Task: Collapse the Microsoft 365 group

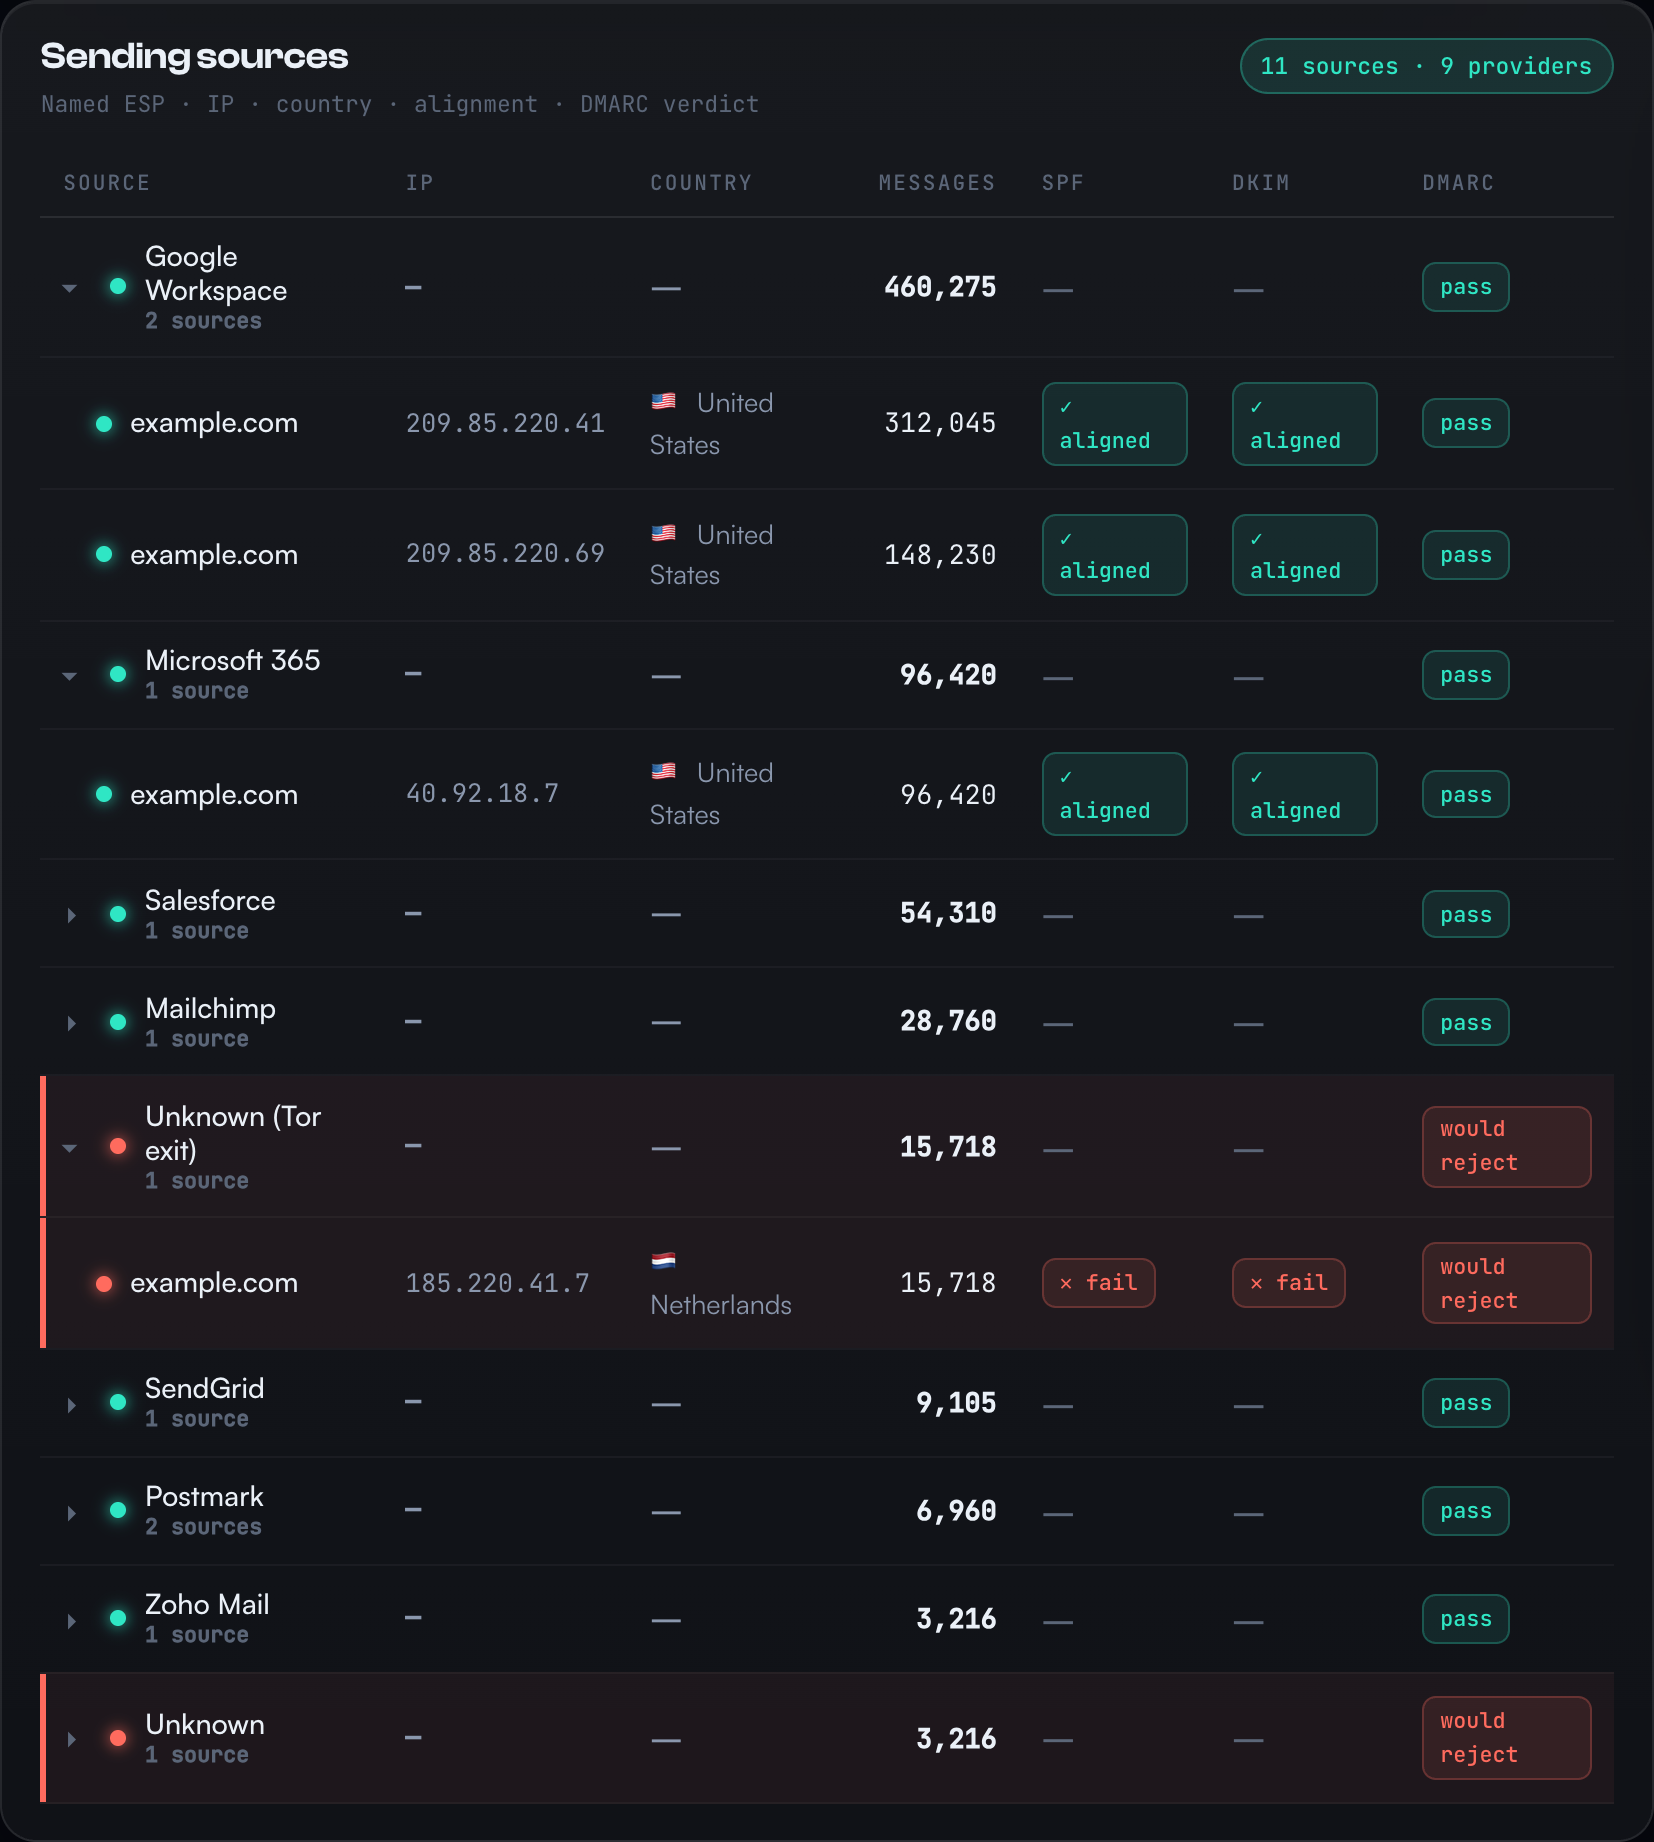Action: 70,676
